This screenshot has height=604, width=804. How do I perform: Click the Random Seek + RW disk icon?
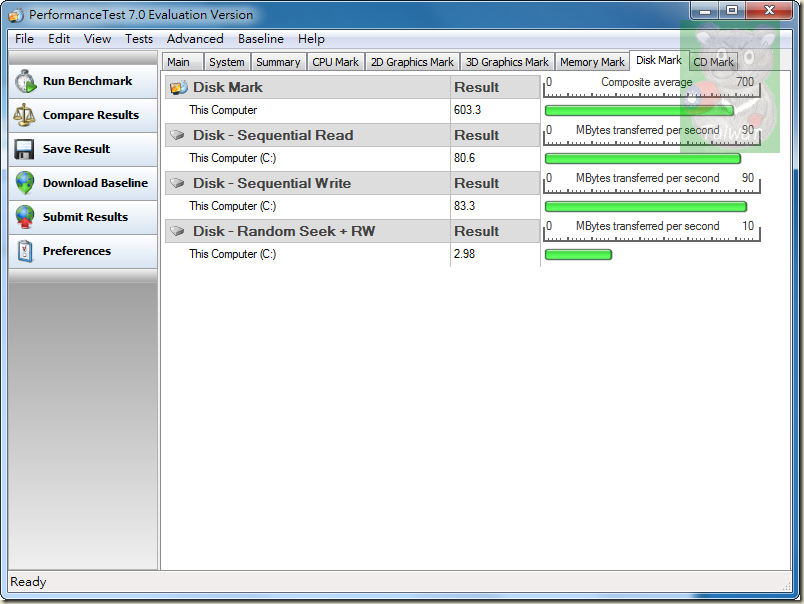tap(177, 231)
